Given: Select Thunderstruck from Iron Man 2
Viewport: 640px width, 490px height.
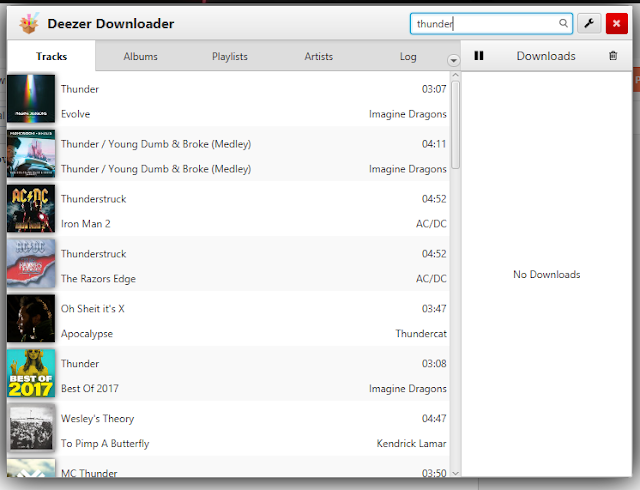Looking at the screenshot, I should click(93, 199).
